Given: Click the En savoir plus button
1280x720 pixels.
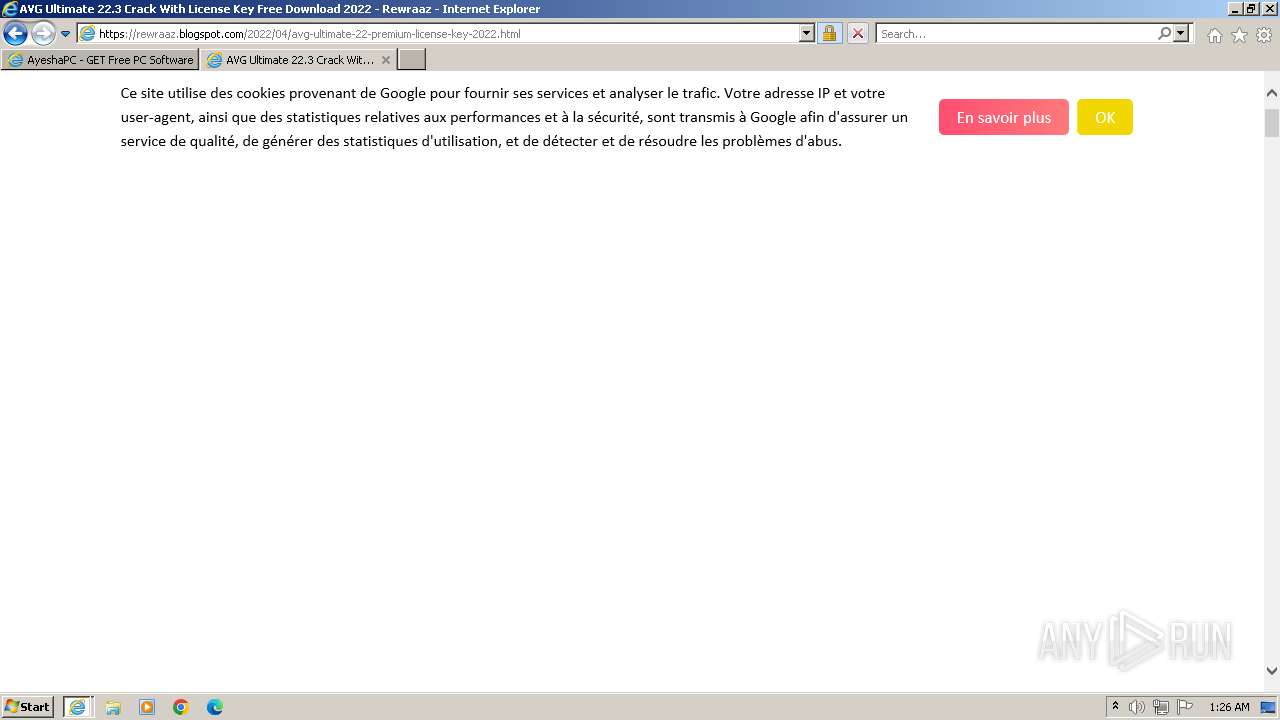Looking at the screenshot, I should click(x=1003, y=117).
